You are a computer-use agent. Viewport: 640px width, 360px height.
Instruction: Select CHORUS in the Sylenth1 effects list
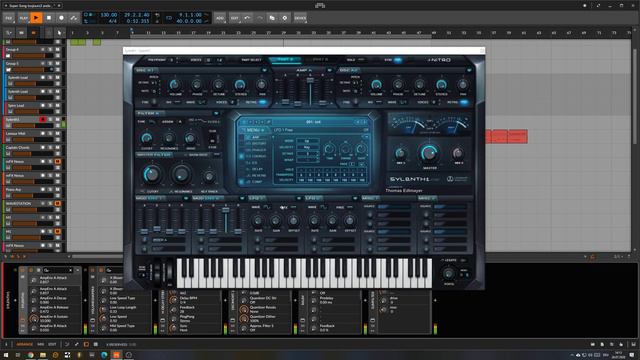coord(259,156)
